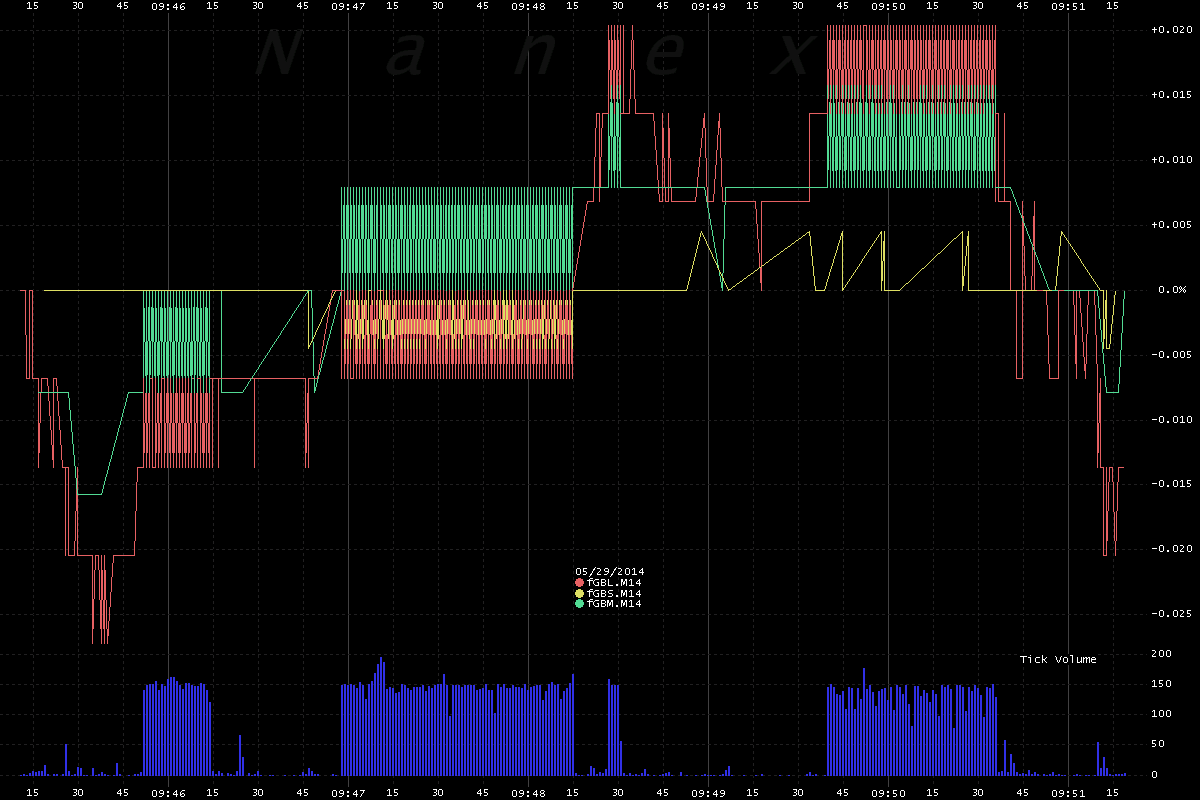This screenshot has width=1200, height=800.
Task: Click the 05/29/2014 legend date
Action: coord(610,572)
